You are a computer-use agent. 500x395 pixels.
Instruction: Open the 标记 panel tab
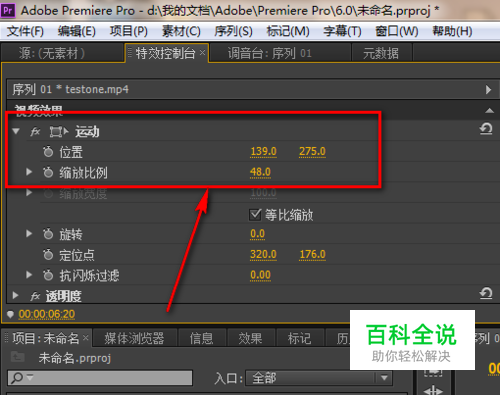point(299,338)
